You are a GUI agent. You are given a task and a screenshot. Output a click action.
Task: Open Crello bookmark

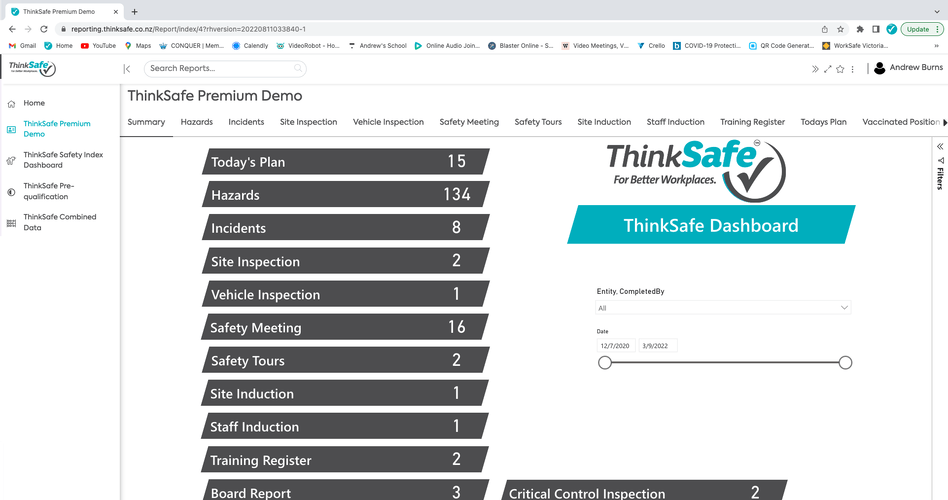pyautogui.click(x=651, y=45)
